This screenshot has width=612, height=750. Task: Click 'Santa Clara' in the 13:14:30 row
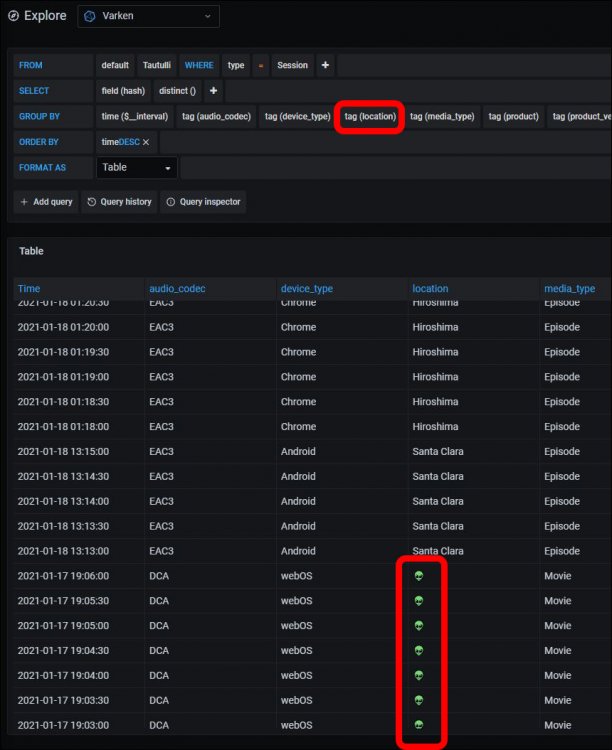[x=438, y=476]
